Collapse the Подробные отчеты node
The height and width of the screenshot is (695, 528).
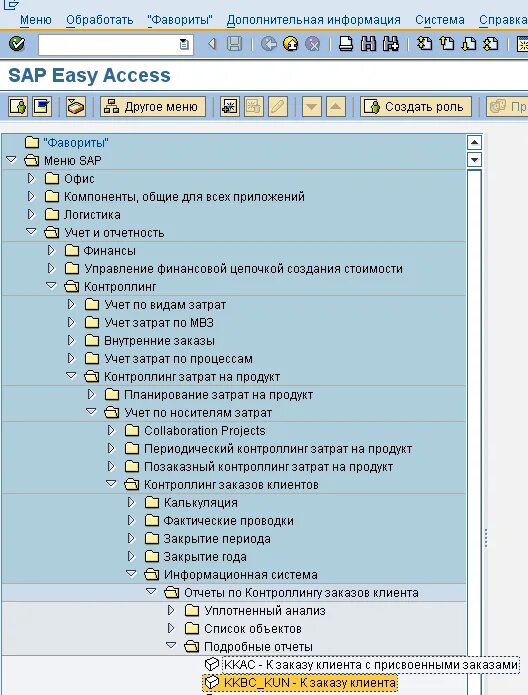coord(171,645)
